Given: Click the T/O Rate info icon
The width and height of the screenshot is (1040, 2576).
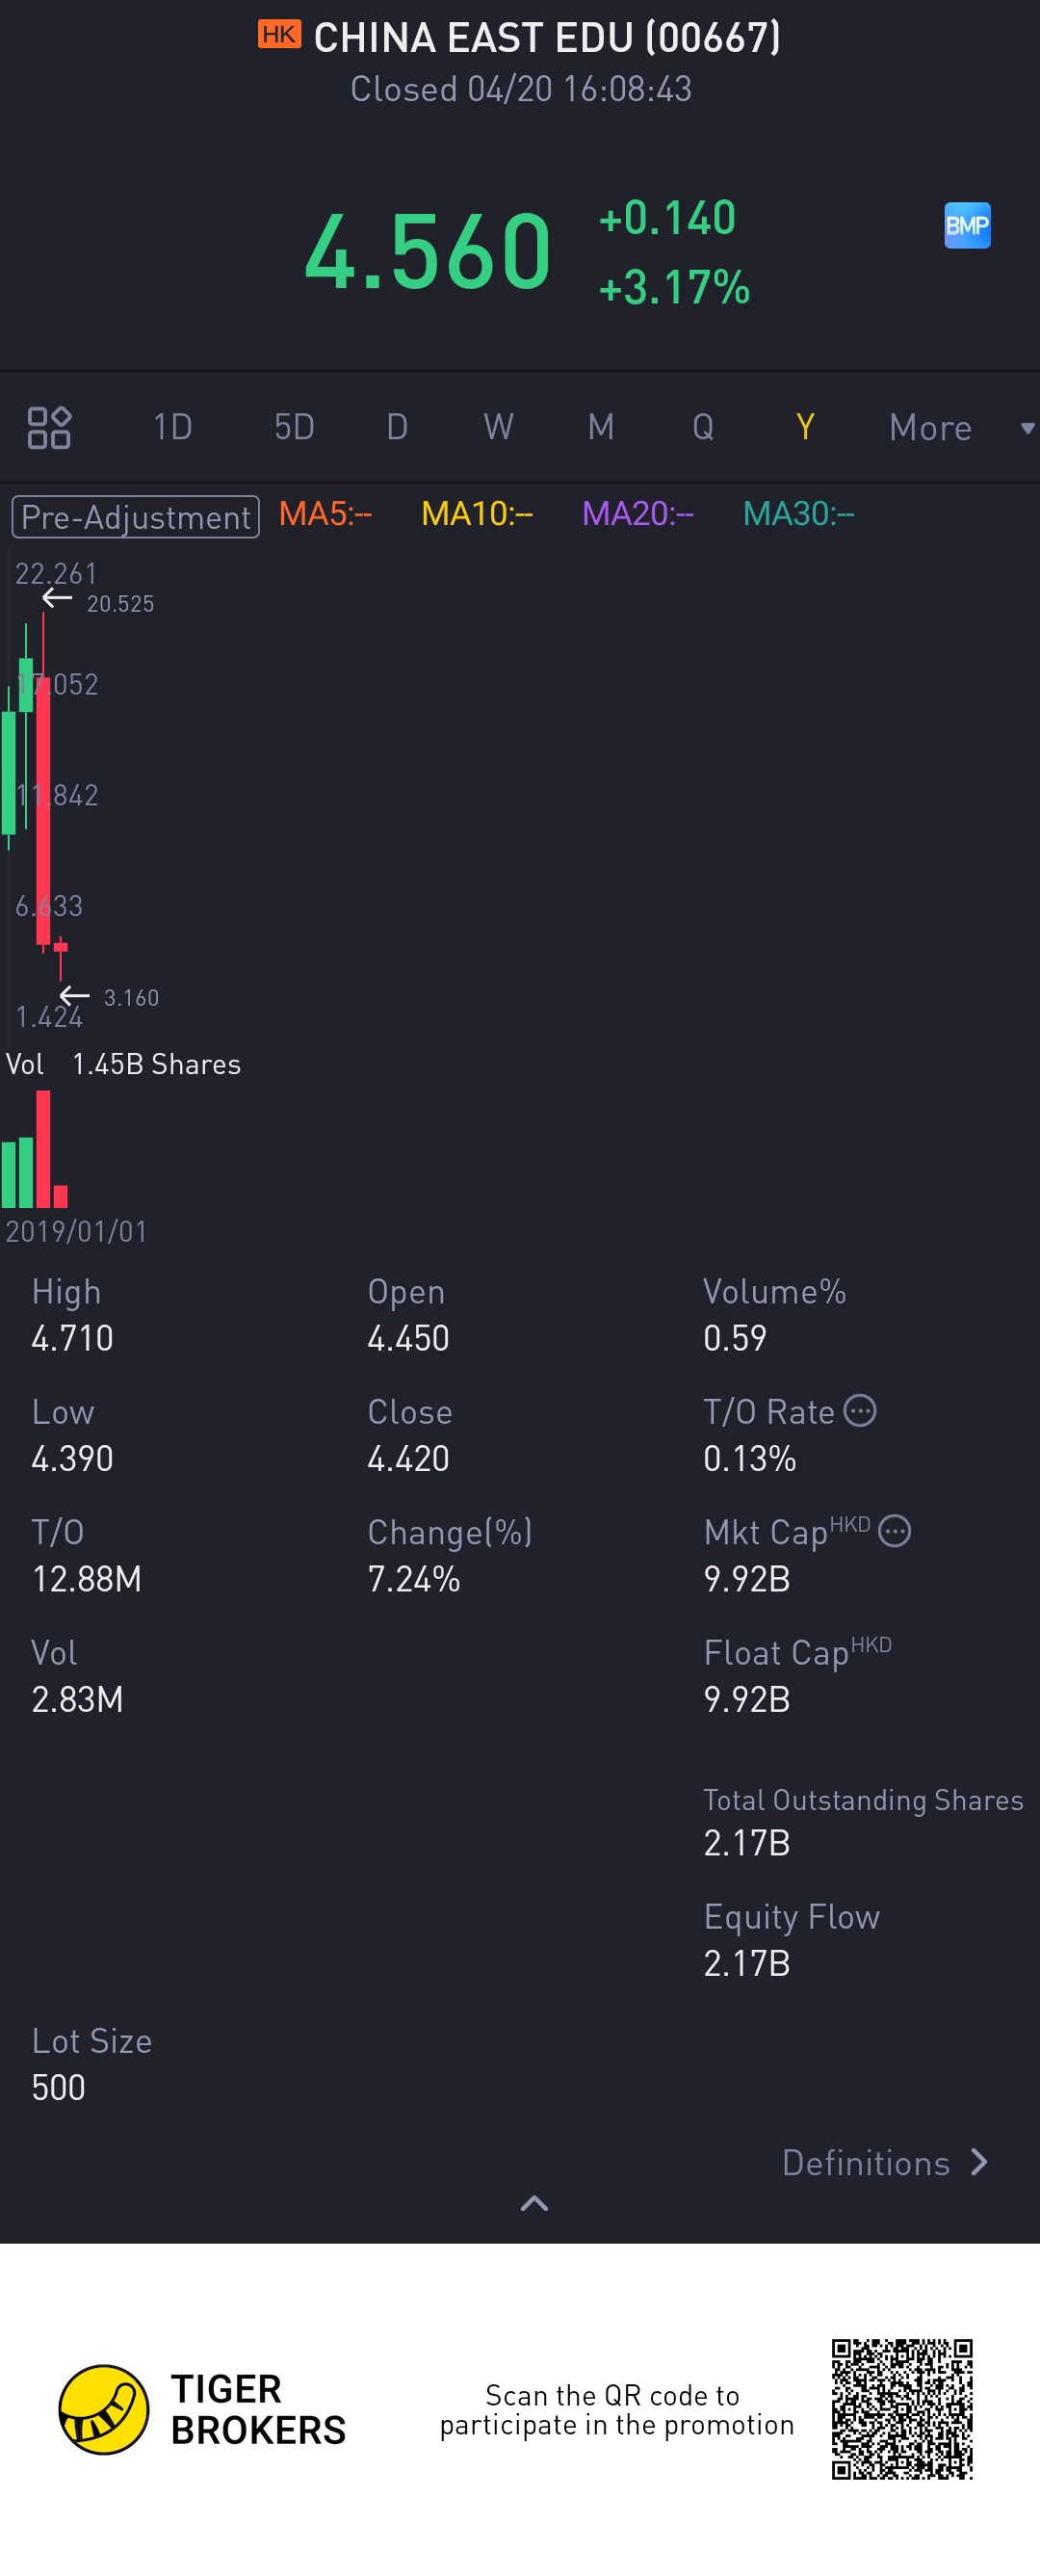Looking at the screenshot, I should [860, 1411].
